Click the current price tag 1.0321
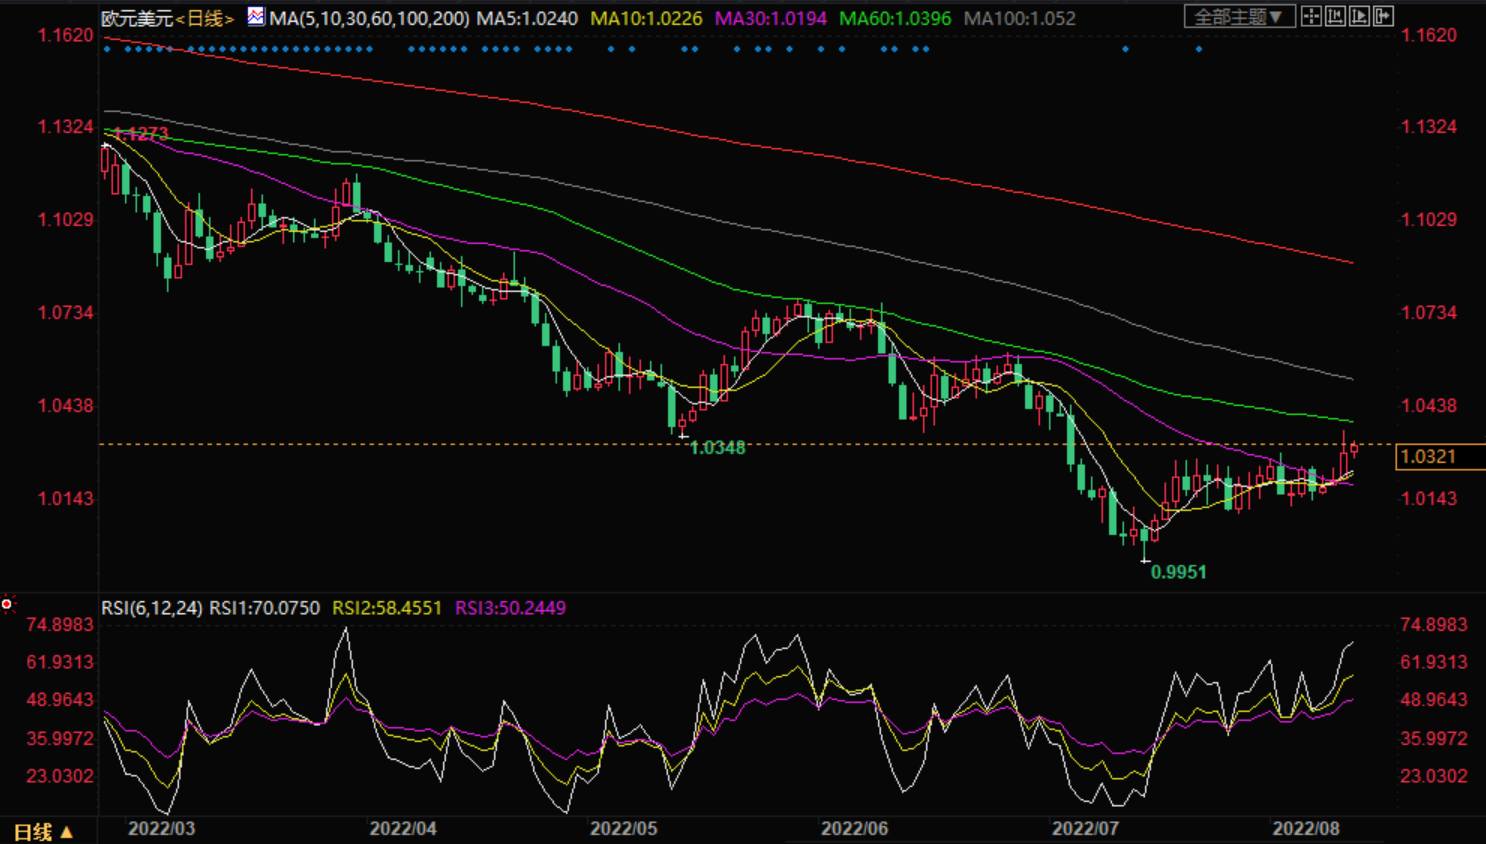The height and width of the screenshot is (844, 1486). click(x=1431, y=457)
